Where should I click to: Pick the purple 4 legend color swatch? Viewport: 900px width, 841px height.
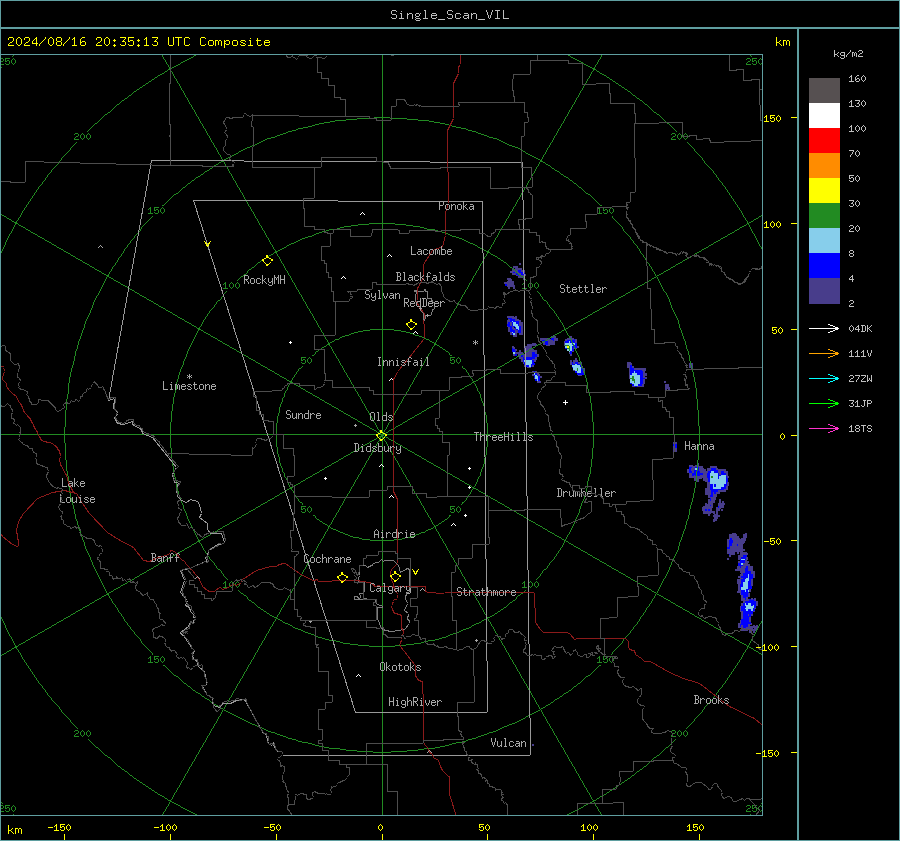(824, 290)
